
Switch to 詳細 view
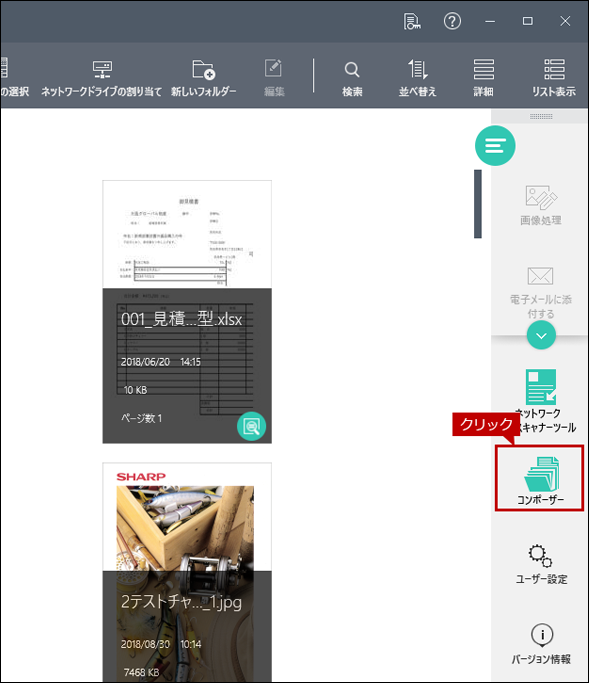tap(484, 78)
